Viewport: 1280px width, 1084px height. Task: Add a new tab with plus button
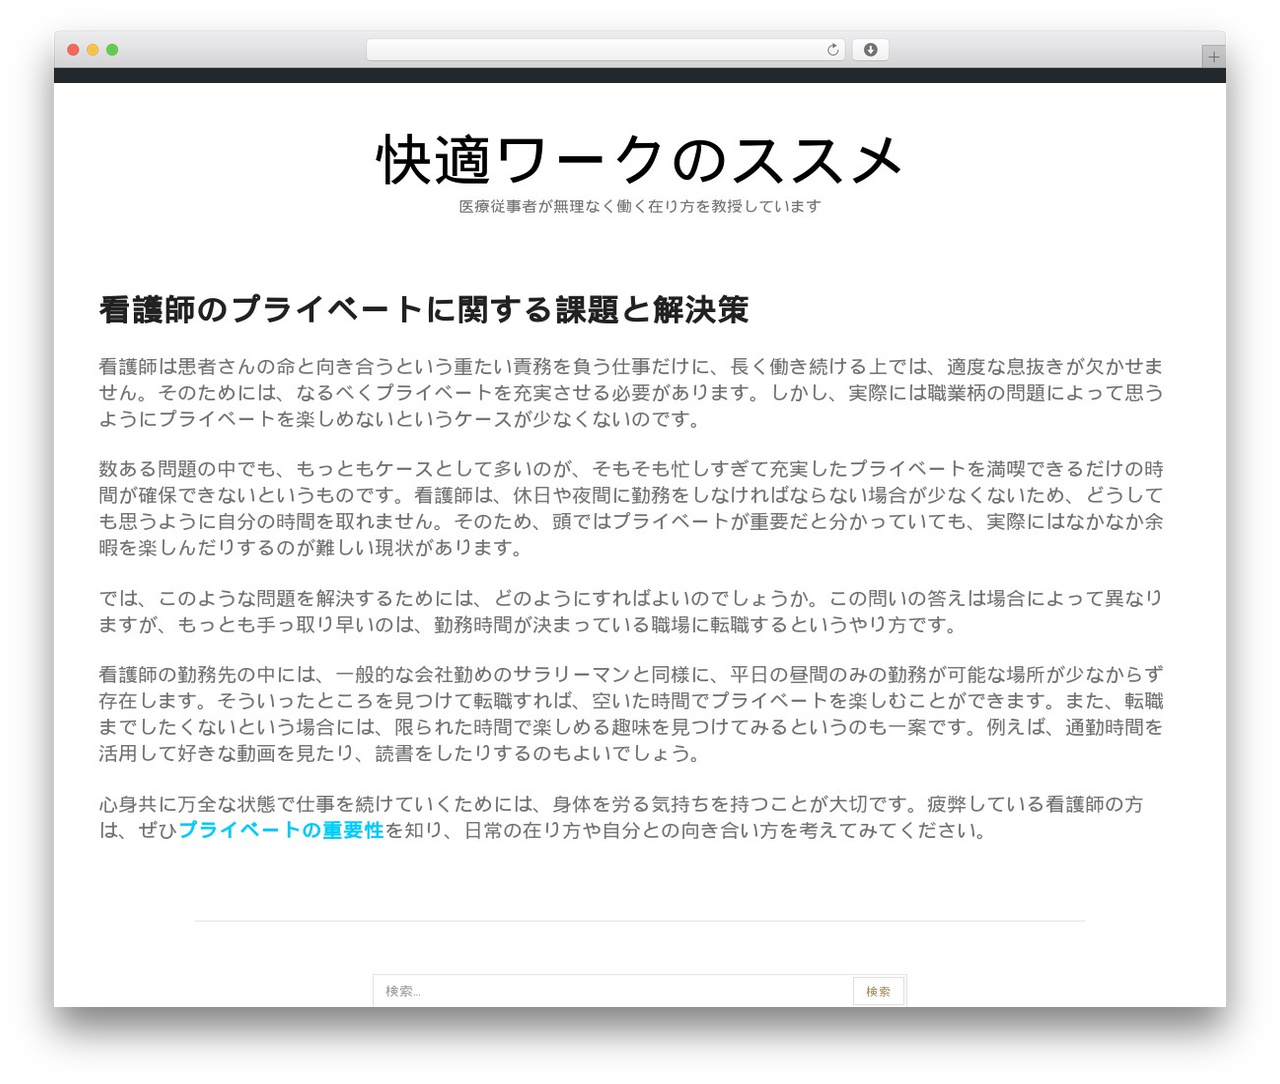point(1213,57)
